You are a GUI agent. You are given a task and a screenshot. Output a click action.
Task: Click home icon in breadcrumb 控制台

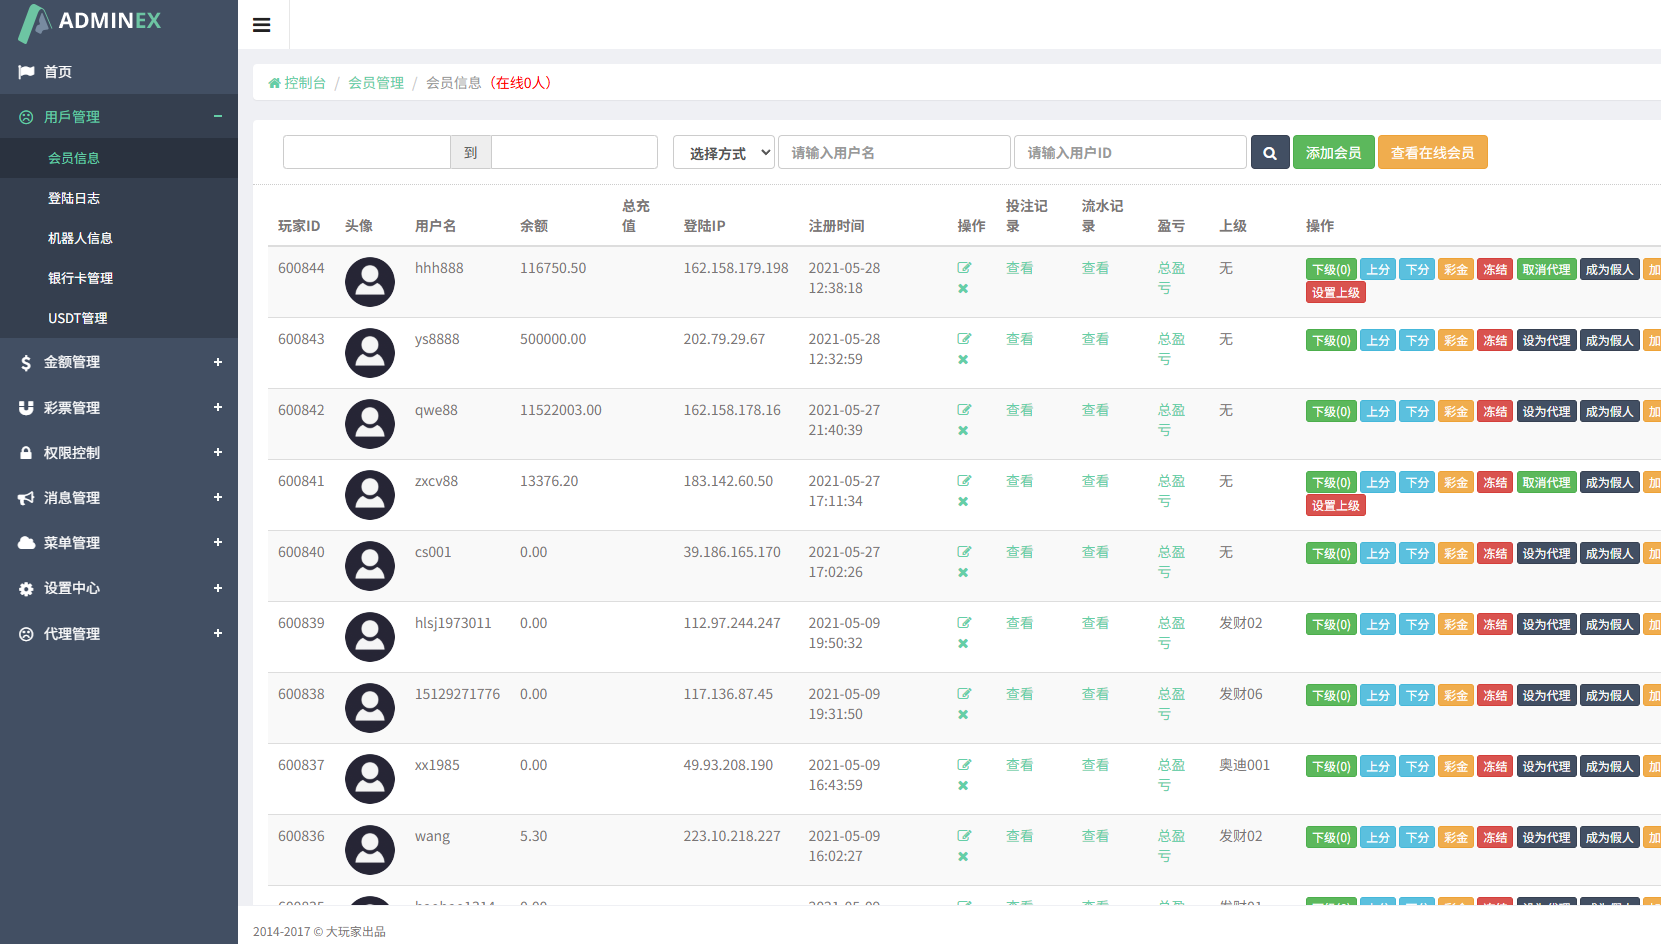click(274, 83)
